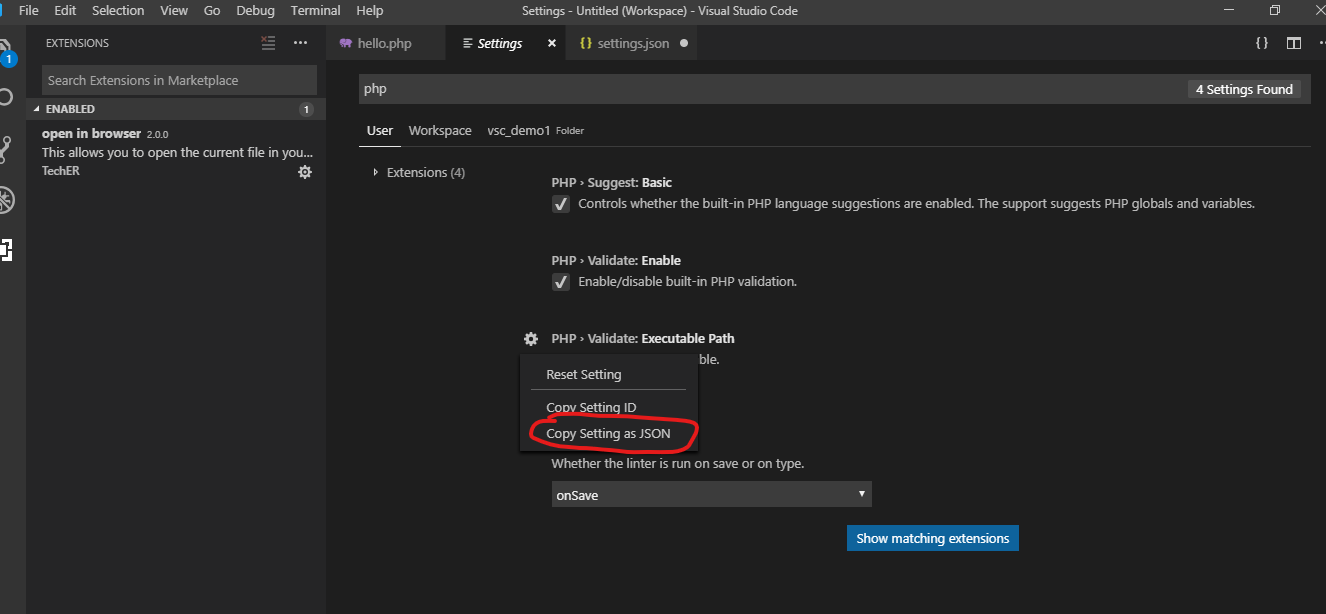Split the editor layout icon
The width and height of the screenshot is (1326, 614).
point(1294,43)
